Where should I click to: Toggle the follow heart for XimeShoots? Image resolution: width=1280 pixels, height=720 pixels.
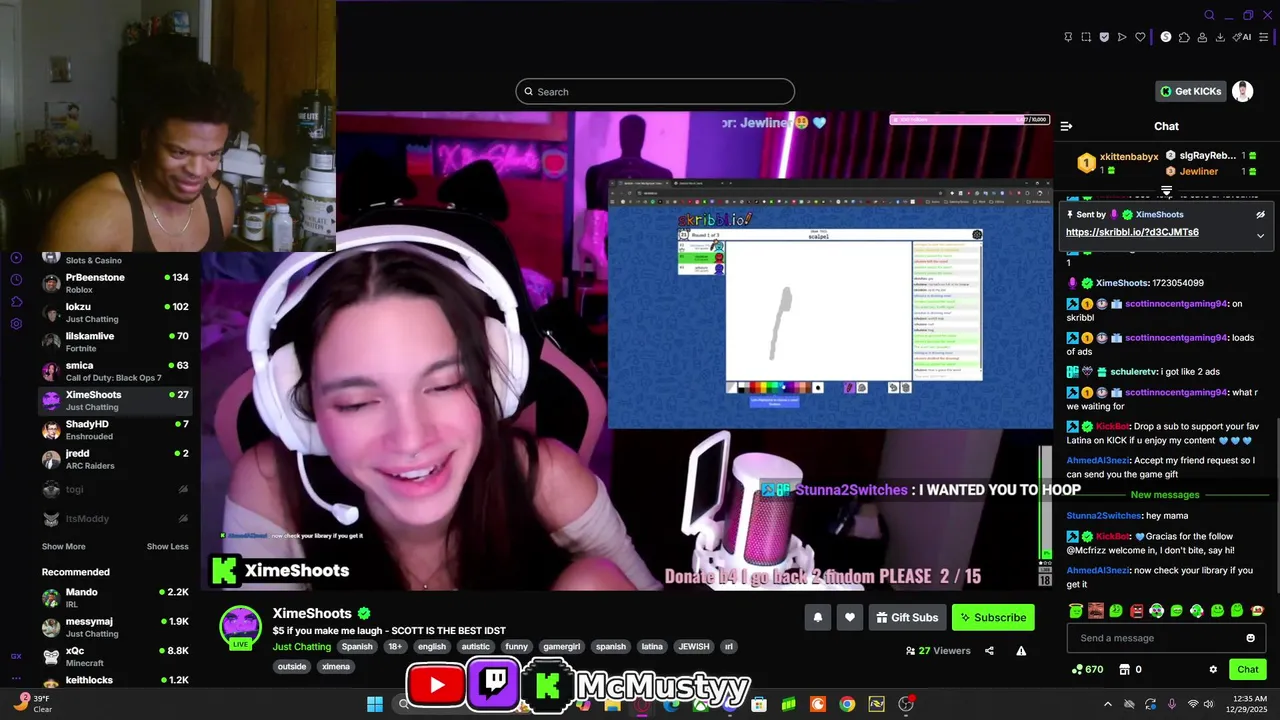coord(850,617)
